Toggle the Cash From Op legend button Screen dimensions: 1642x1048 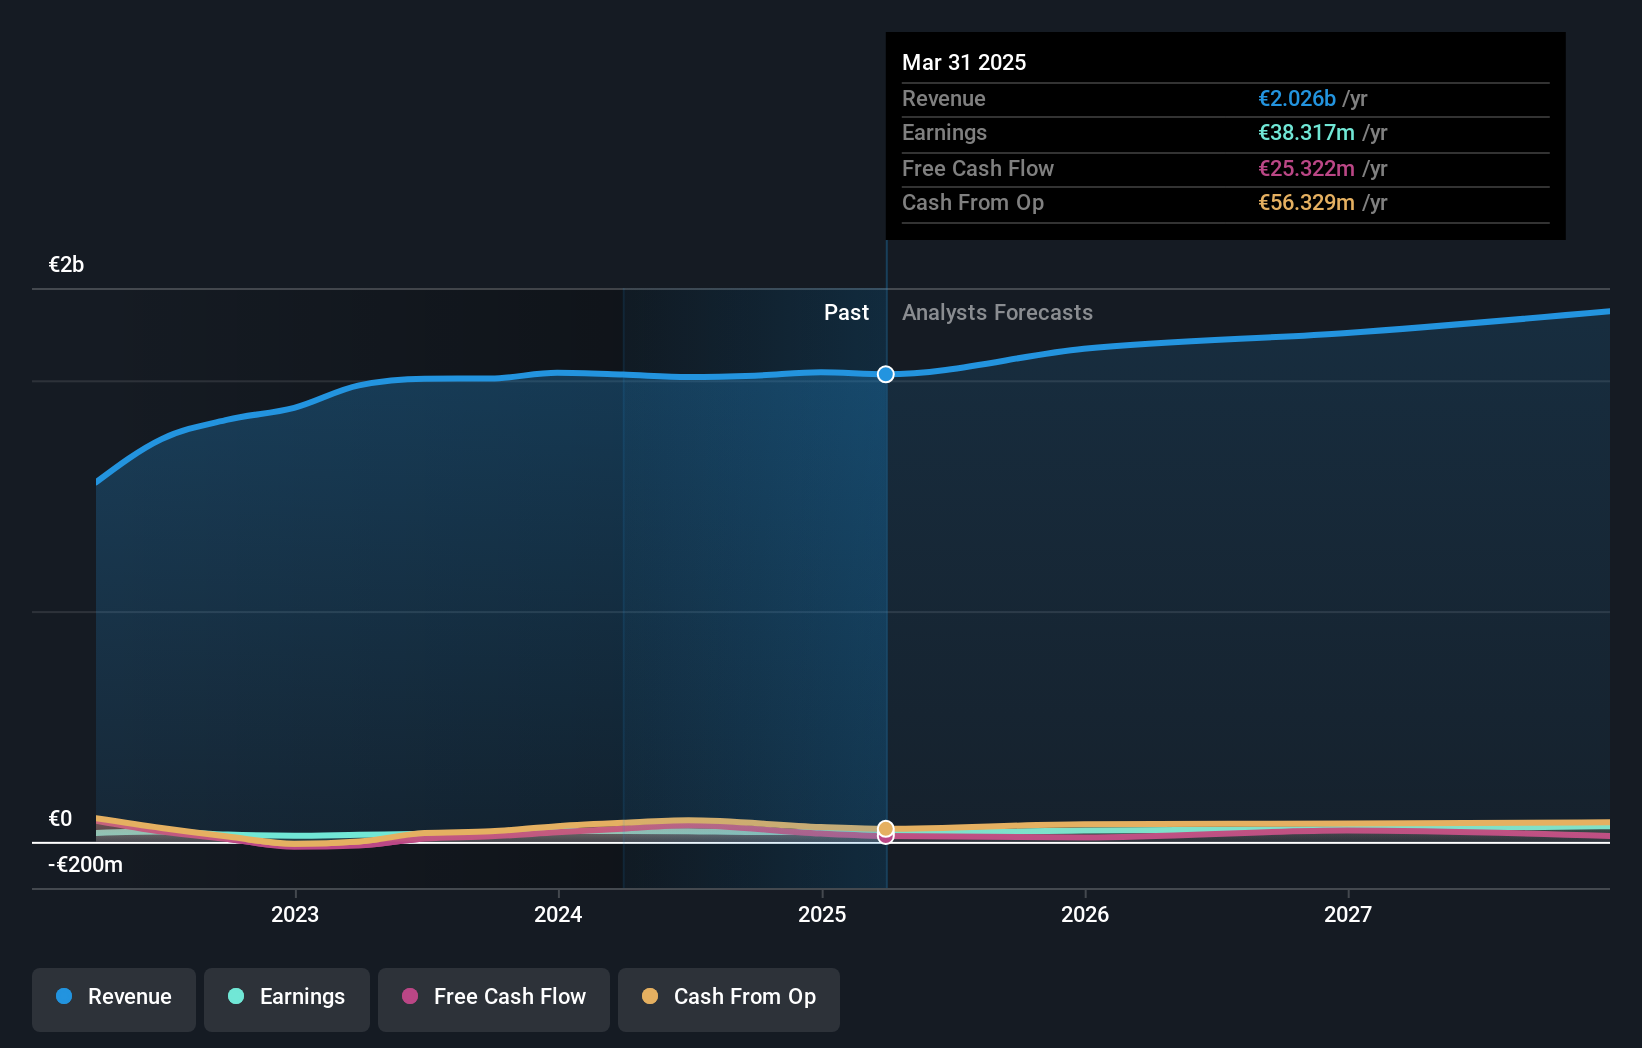[x=729, y=999]
